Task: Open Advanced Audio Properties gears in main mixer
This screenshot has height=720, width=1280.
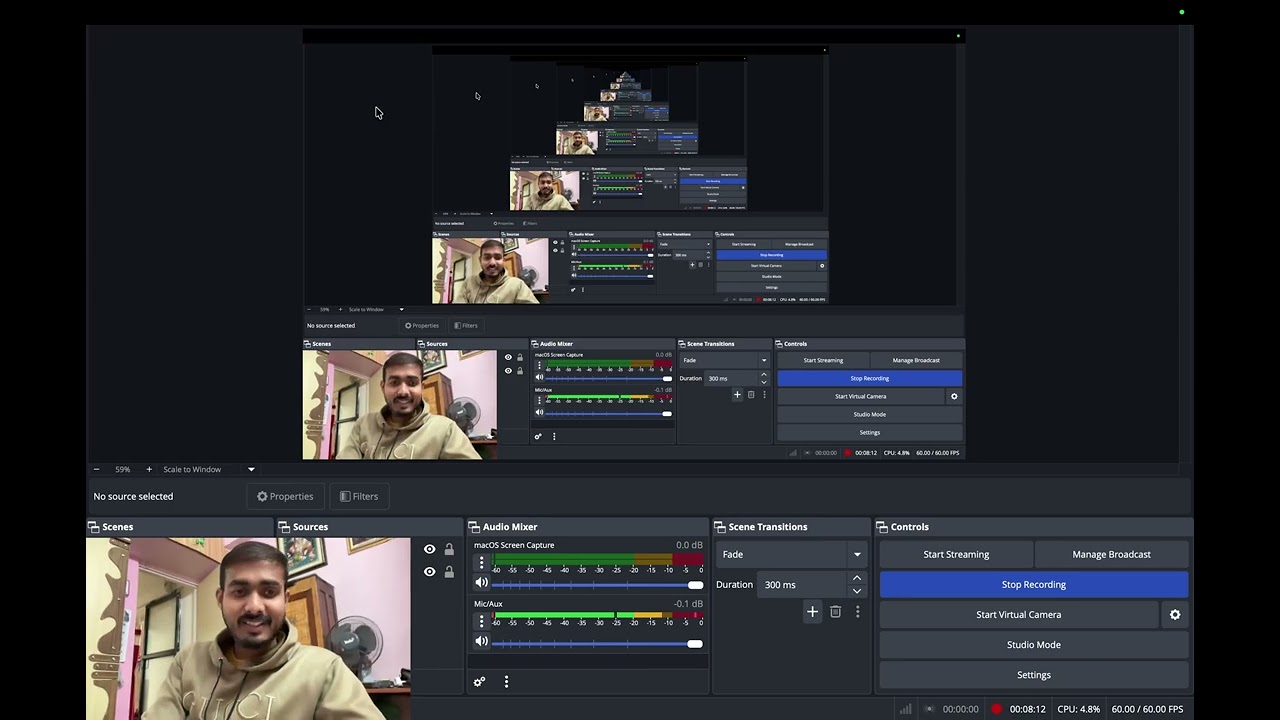Action: point(479,682)
